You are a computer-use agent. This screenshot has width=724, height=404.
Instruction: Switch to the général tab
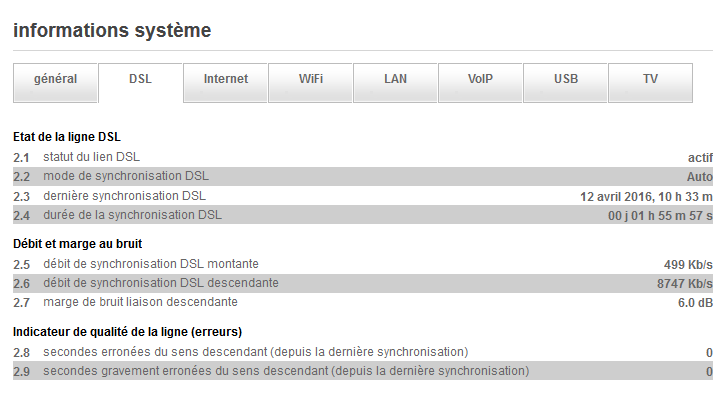(55, 80)
